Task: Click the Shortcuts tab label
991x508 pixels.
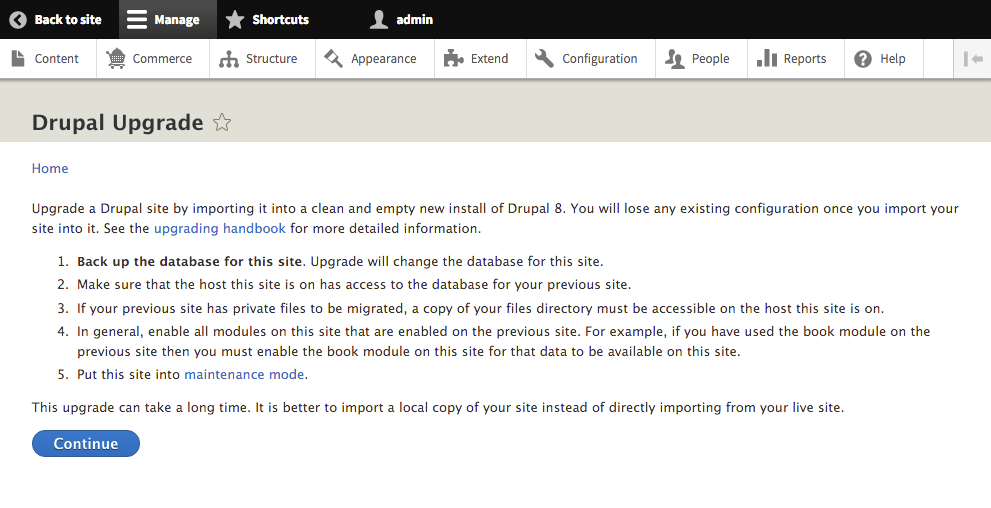Action: pos(281,20)
